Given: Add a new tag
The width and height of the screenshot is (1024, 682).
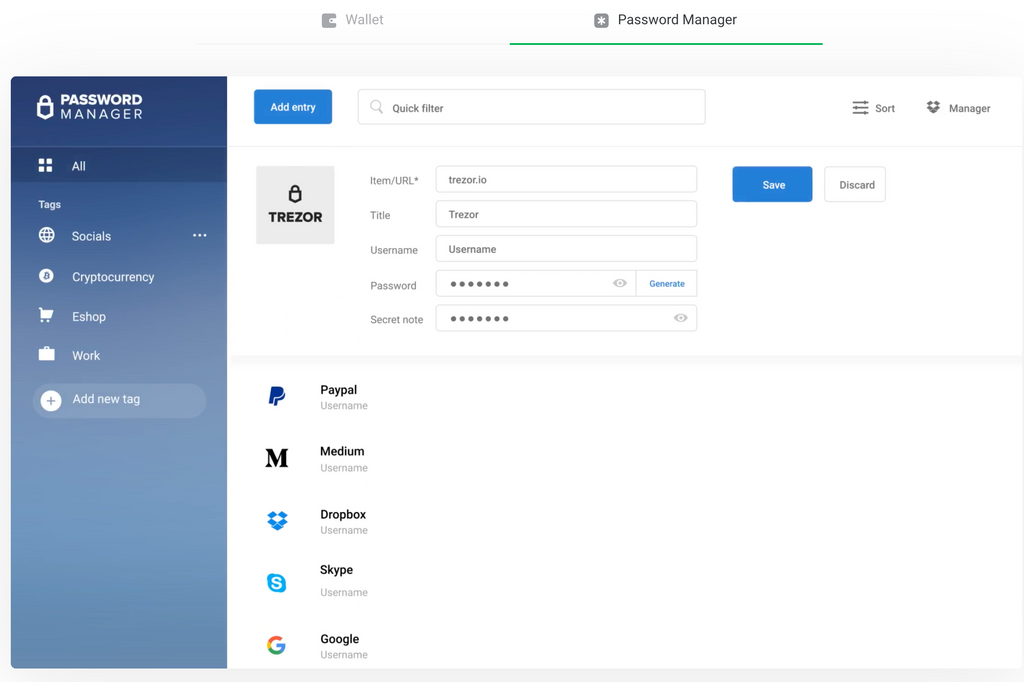Looking at the screenshot, I should (120, 400).
